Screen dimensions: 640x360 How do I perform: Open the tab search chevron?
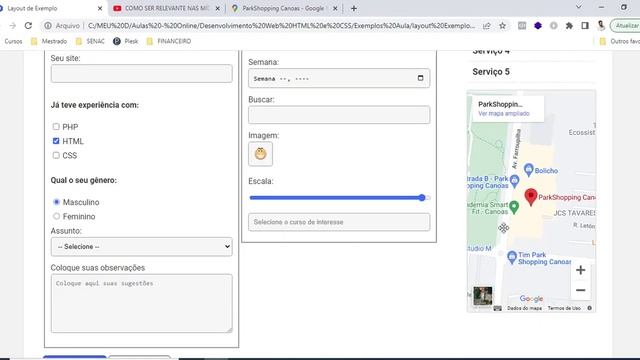point(578,7)
